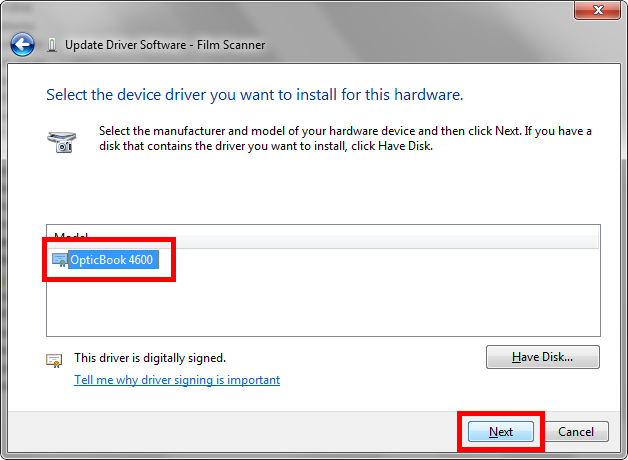The width and height of the screenshot is (628, 460).
Task: Cancel the driver update wizard
Action: pyautogui.click(x=576, y=432)
